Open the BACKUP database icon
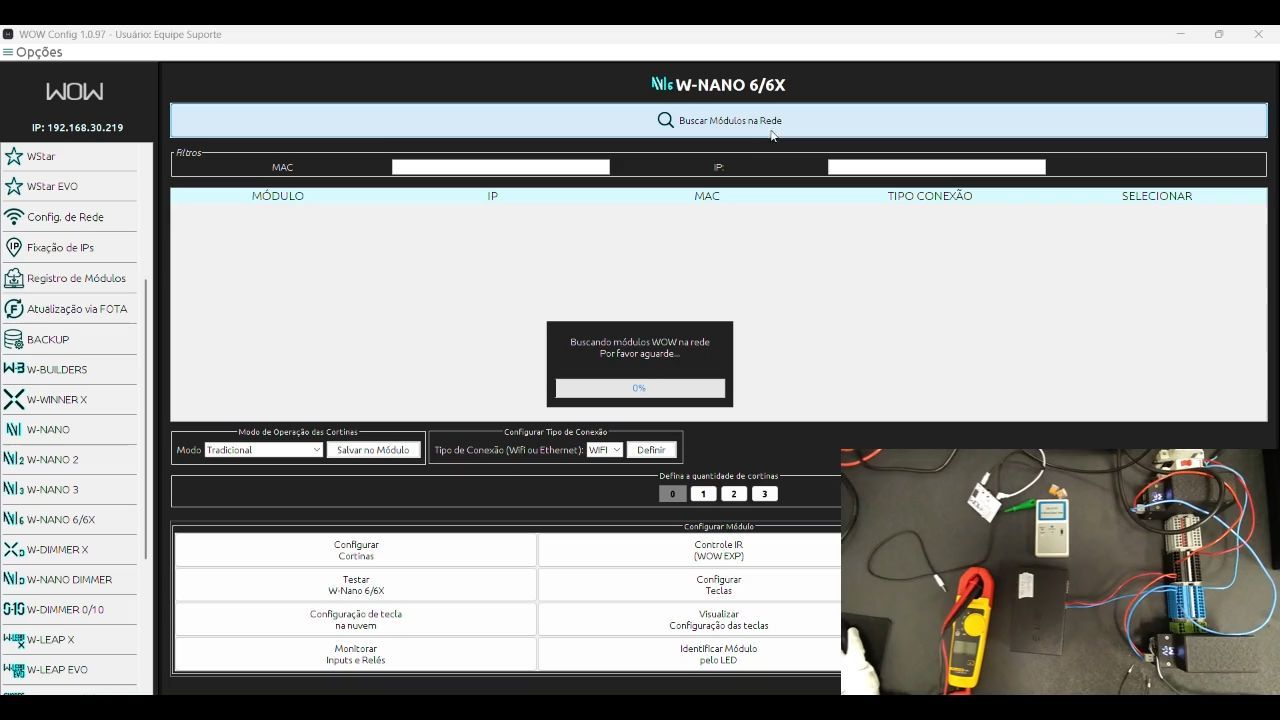 click(x=14, y=340)
